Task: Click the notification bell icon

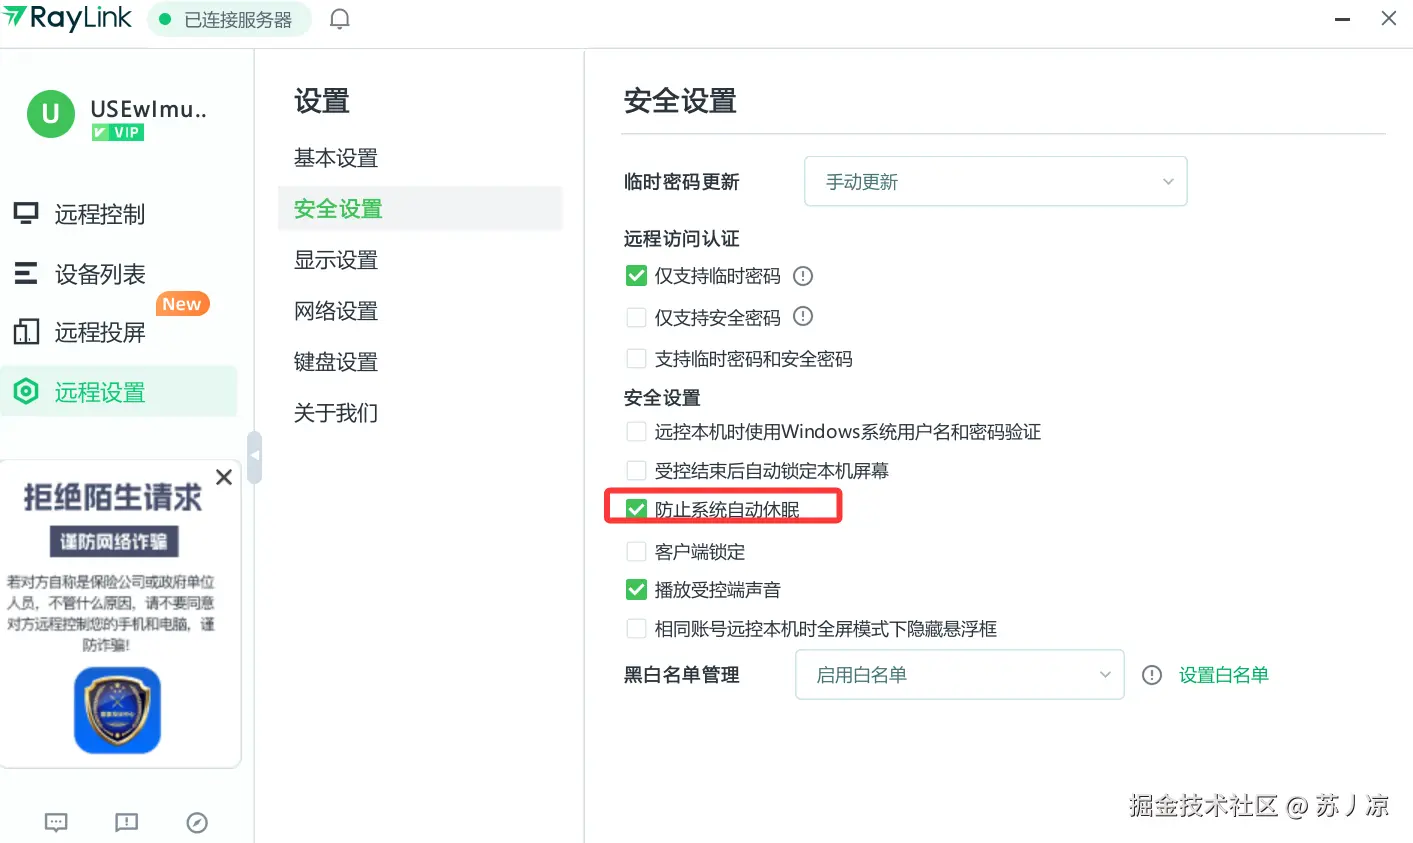Action: 340,19
